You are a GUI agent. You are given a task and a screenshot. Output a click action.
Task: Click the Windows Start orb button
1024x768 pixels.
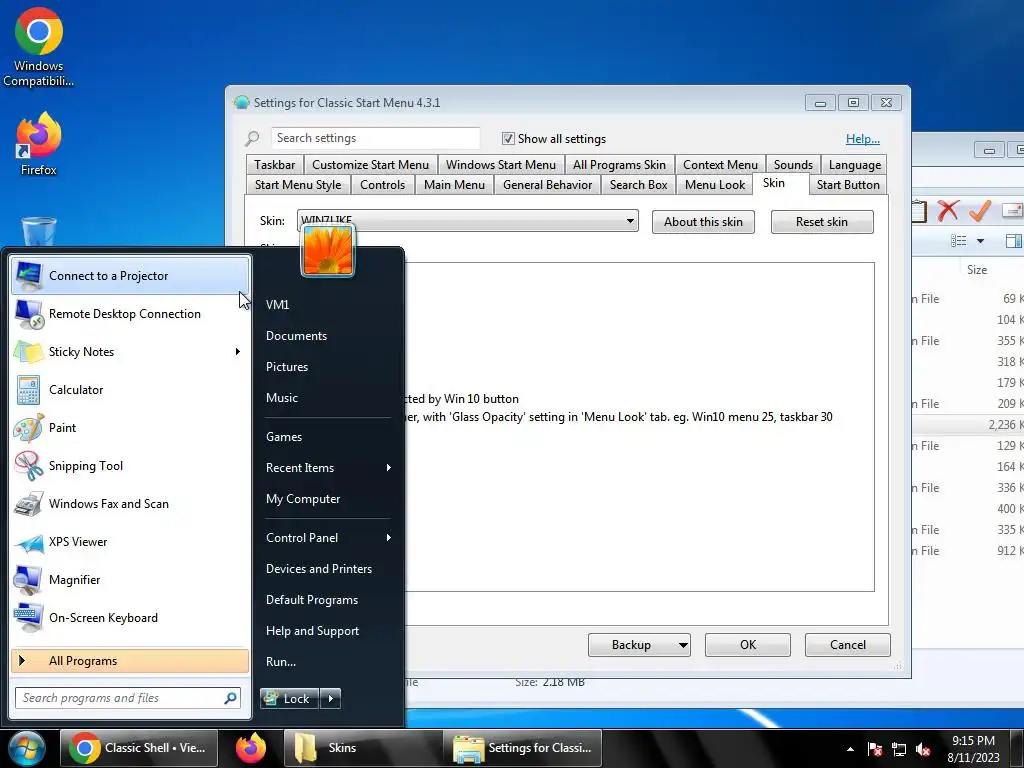[x=26, y=748]
